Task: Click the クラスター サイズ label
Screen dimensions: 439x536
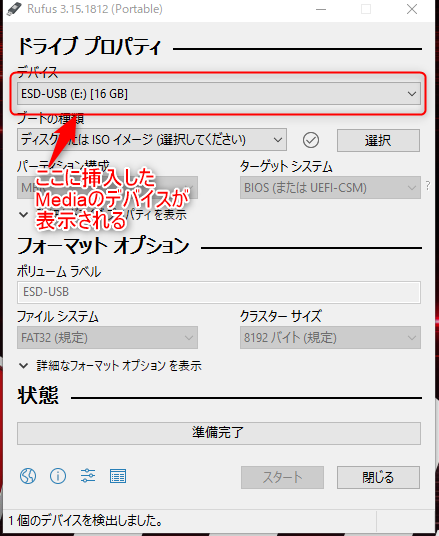Action: [281, 316]
